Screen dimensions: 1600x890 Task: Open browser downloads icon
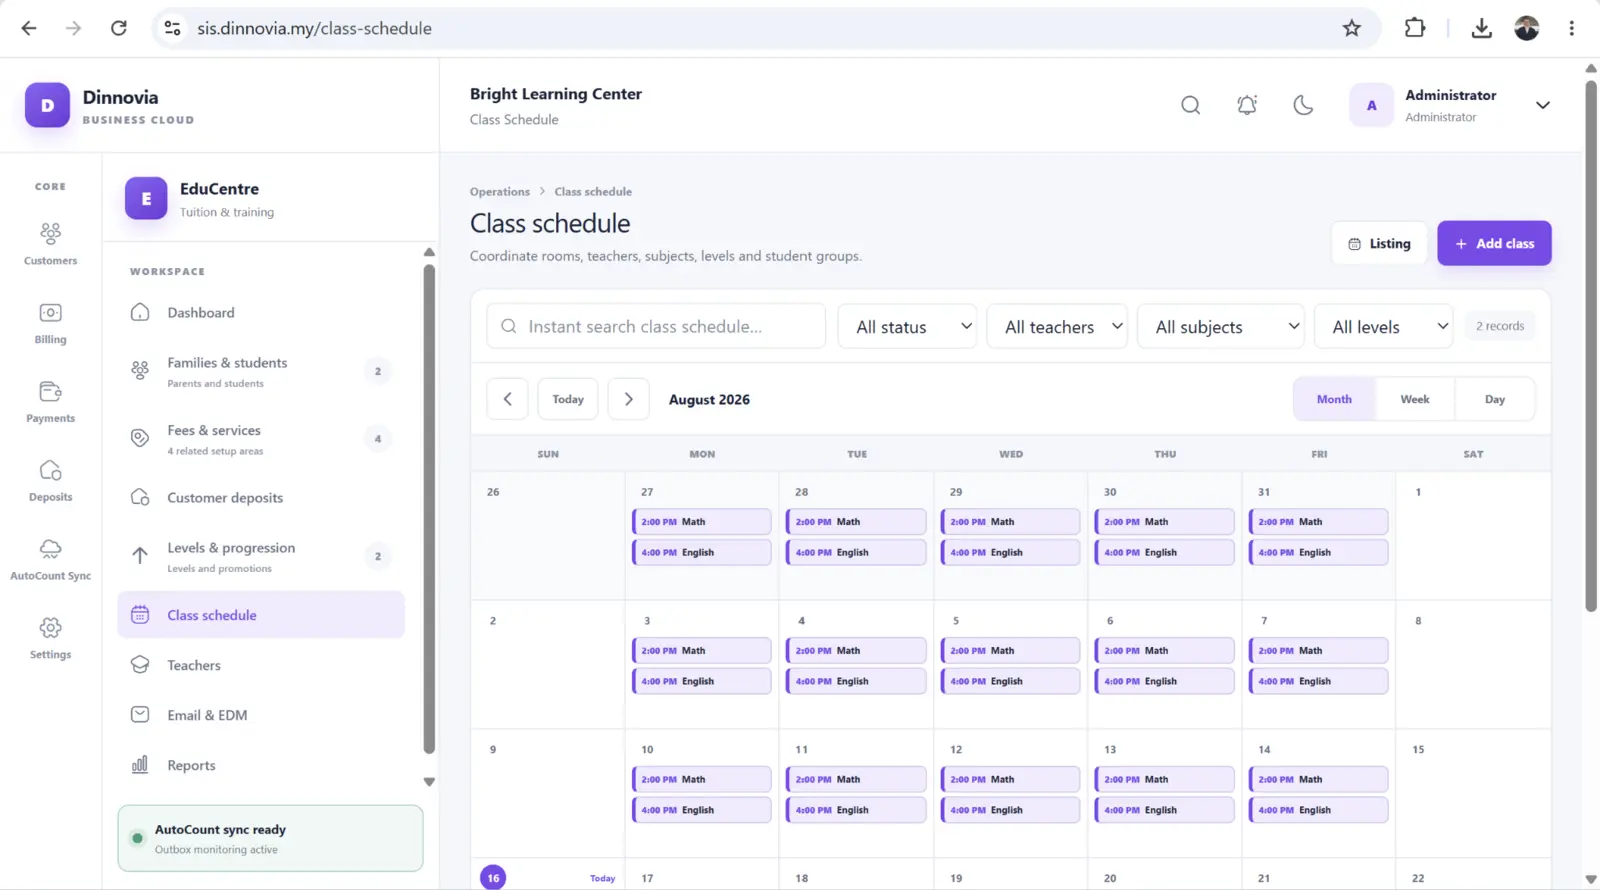(x=1482, y=28)
